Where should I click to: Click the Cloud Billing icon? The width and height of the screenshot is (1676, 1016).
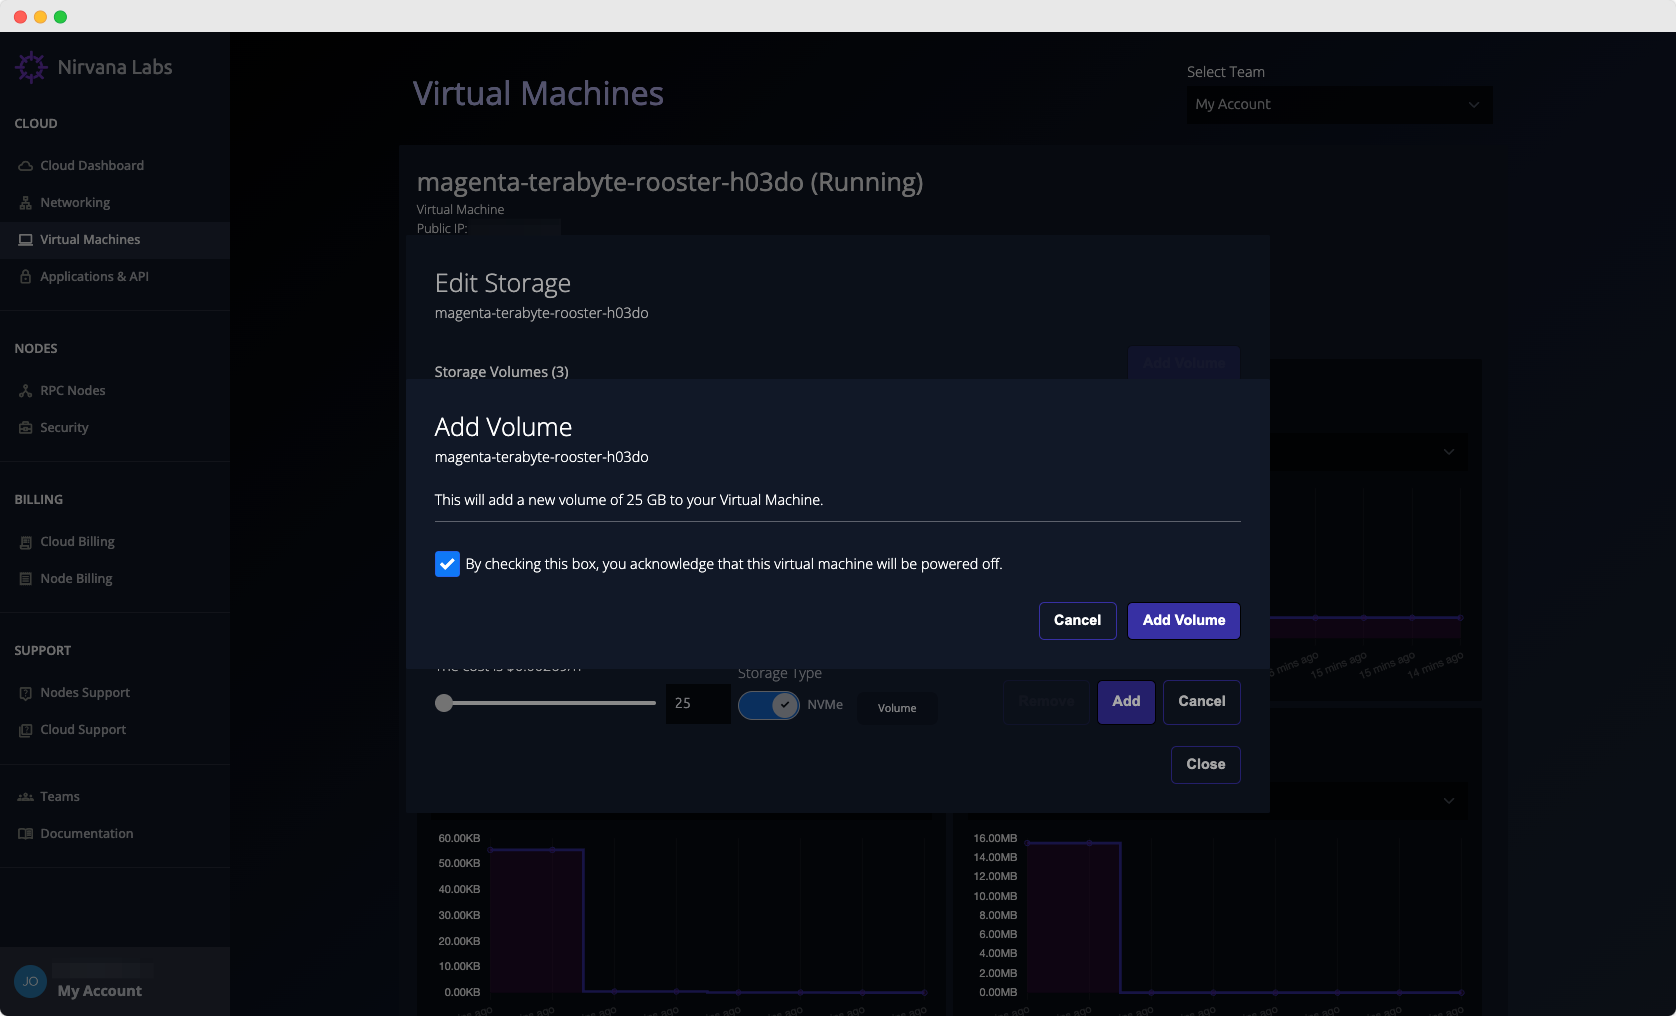tap(26, 542)
